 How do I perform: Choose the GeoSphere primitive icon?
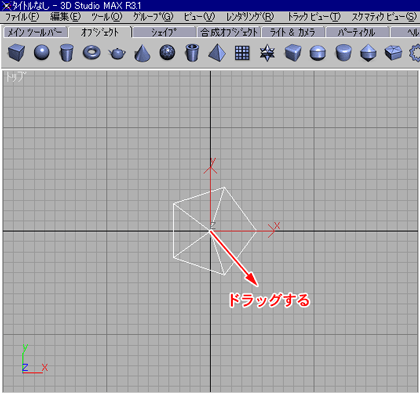[167, 53]
